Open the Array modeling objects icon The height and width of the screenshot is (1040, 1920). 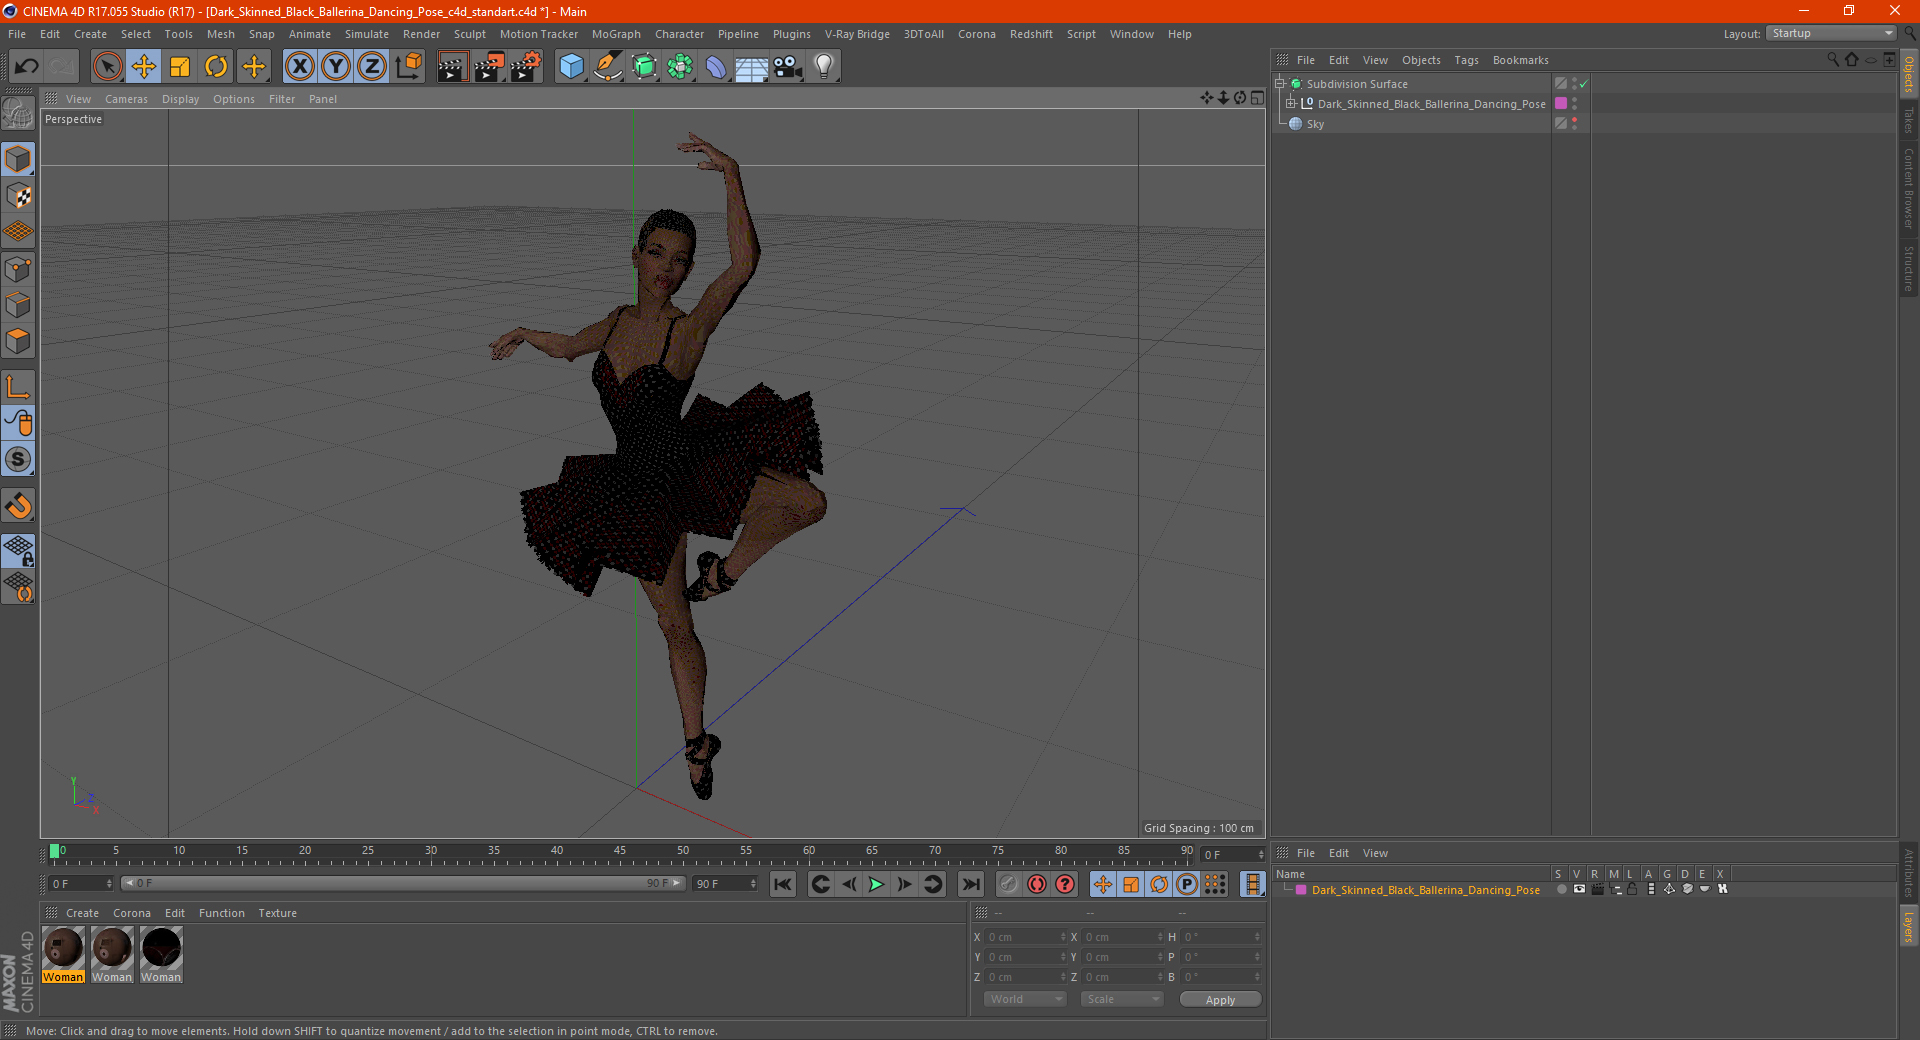click(x=680, y=67)
